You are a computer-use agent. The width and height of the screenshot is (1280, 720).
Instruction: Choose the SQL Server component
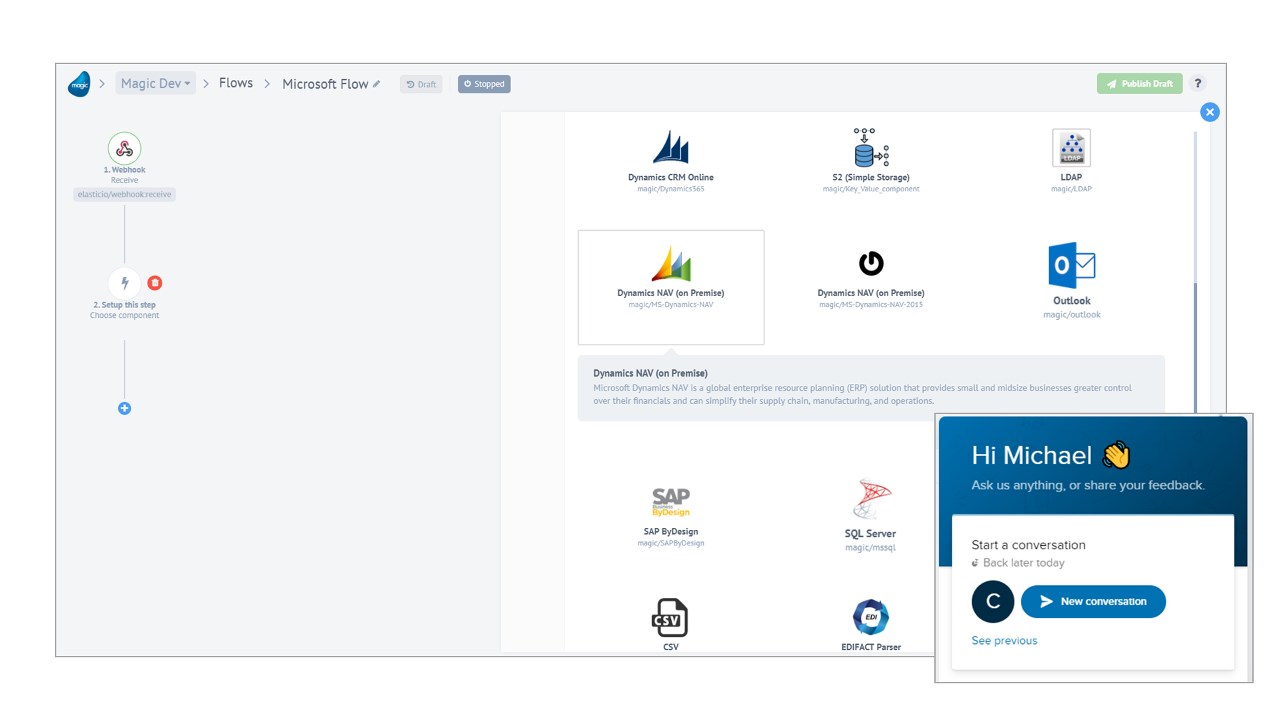871,515
